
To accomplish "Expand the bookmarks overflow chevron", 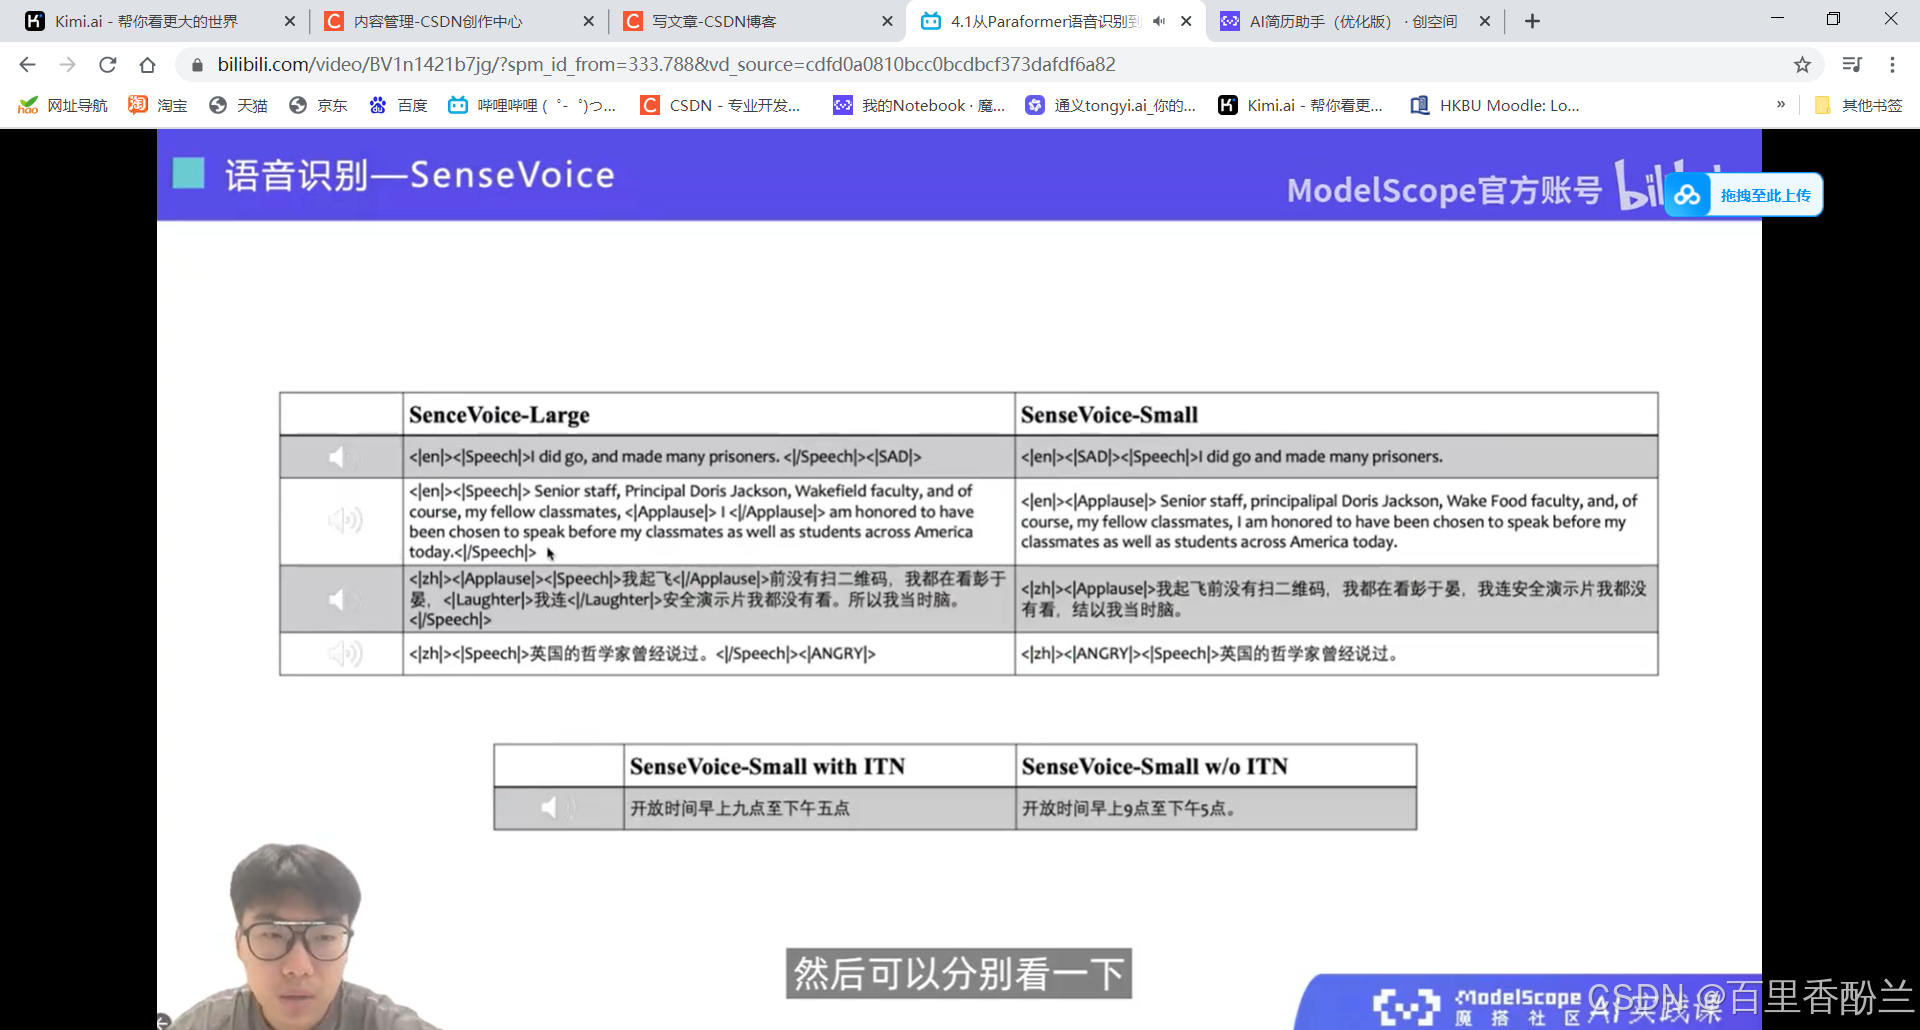I will pyautogui.click(x=1780, y=105).
